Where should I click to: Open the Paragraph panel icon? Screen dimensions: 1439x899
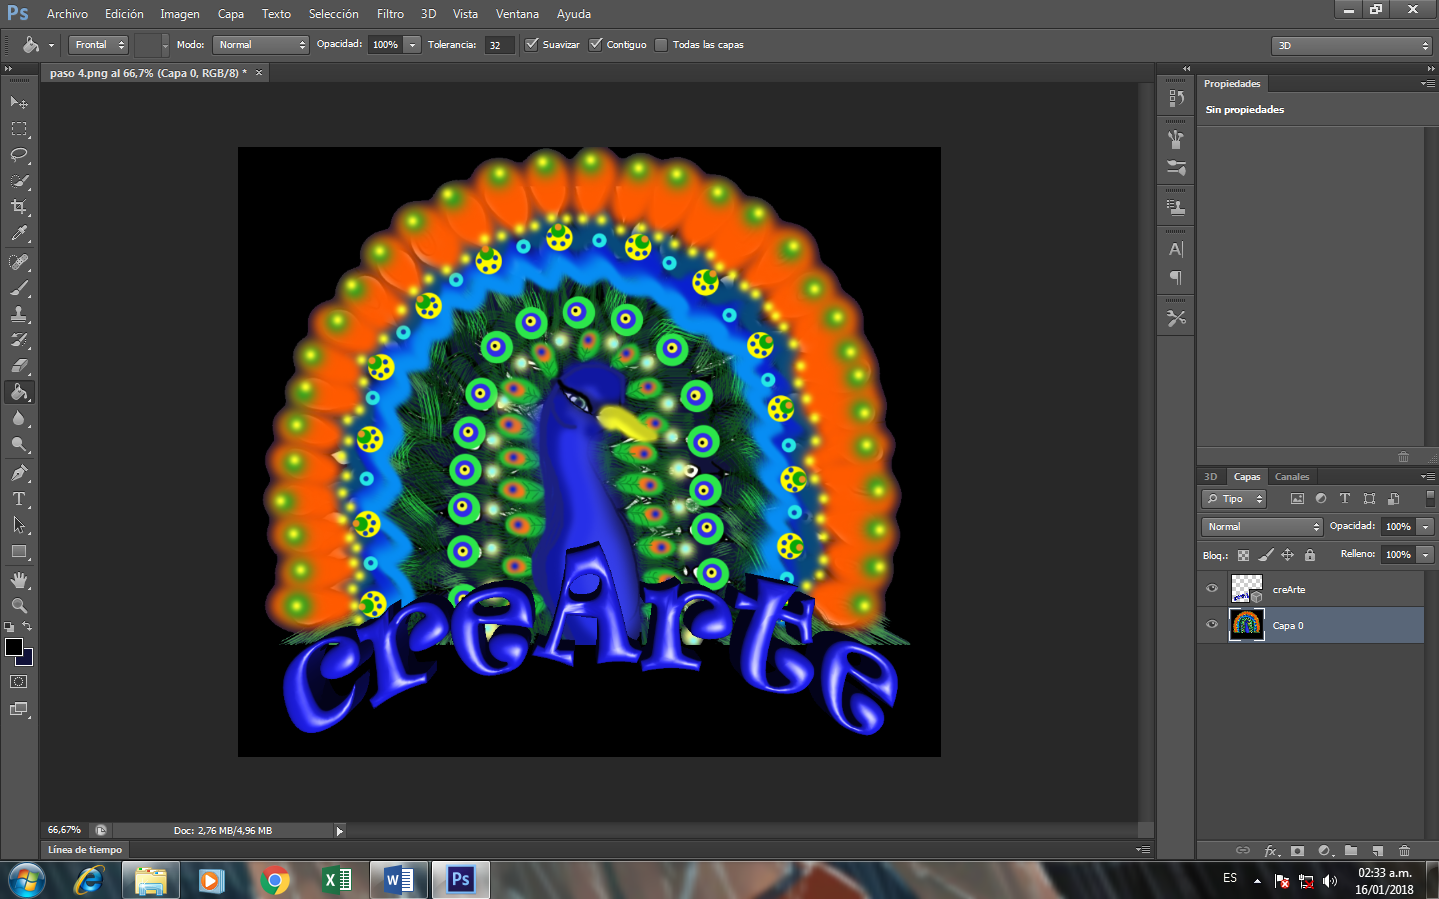tap(1176, 277)
